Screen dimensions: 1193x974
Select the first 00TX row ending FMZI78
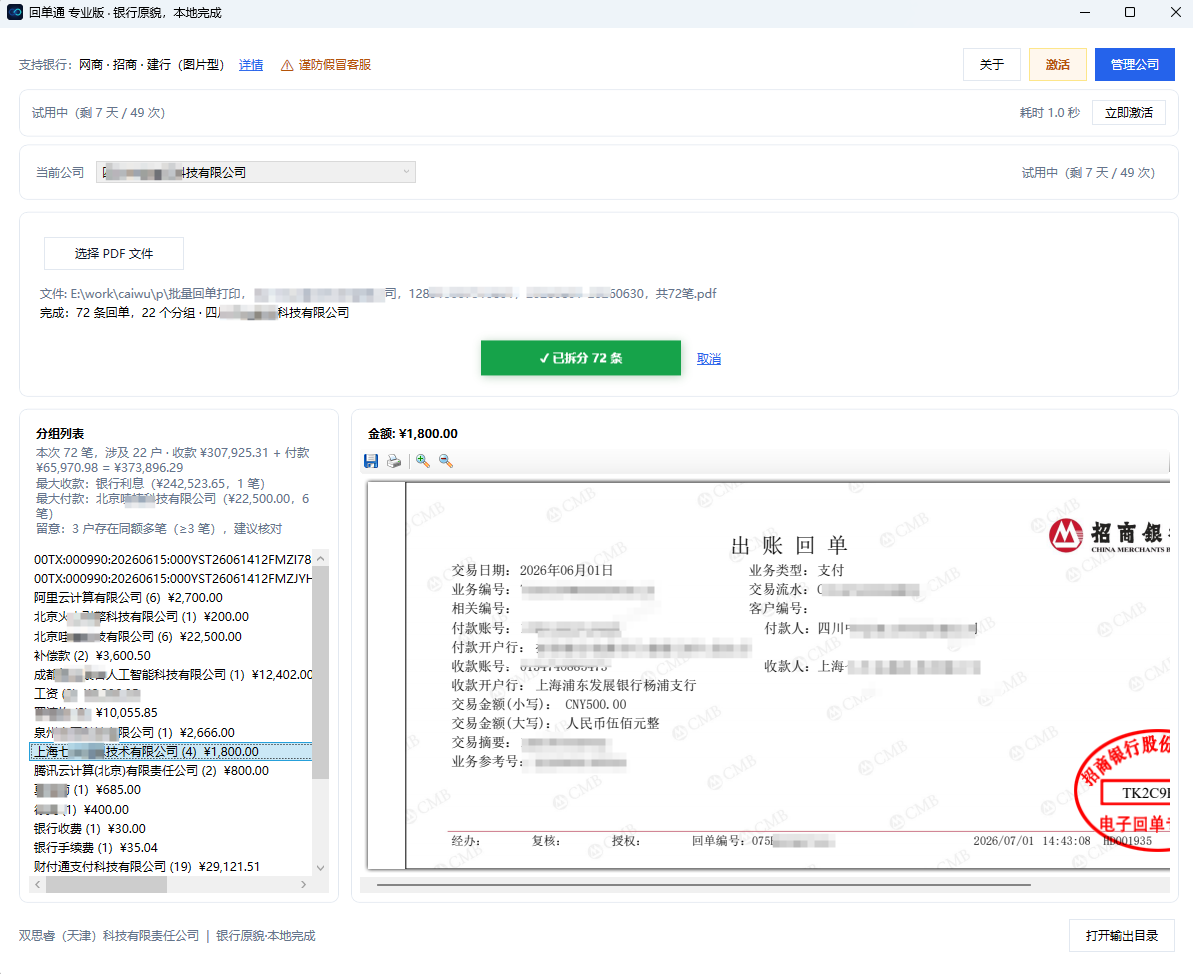(172, 559)
